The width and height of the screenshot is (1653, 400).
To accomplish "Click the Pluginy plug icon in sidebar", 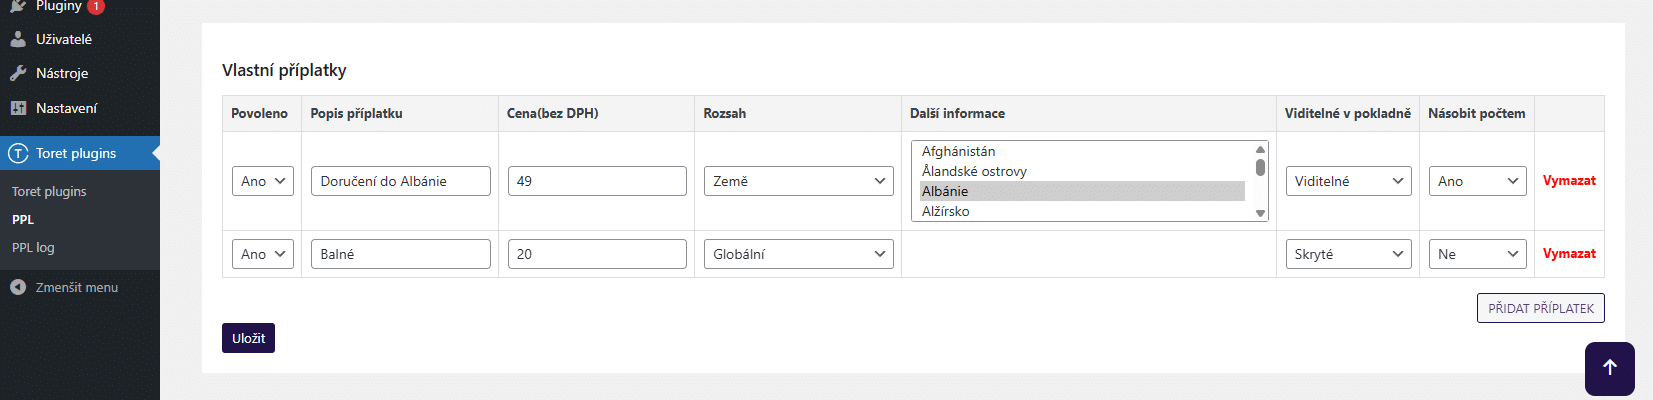I will click(18, 6).
